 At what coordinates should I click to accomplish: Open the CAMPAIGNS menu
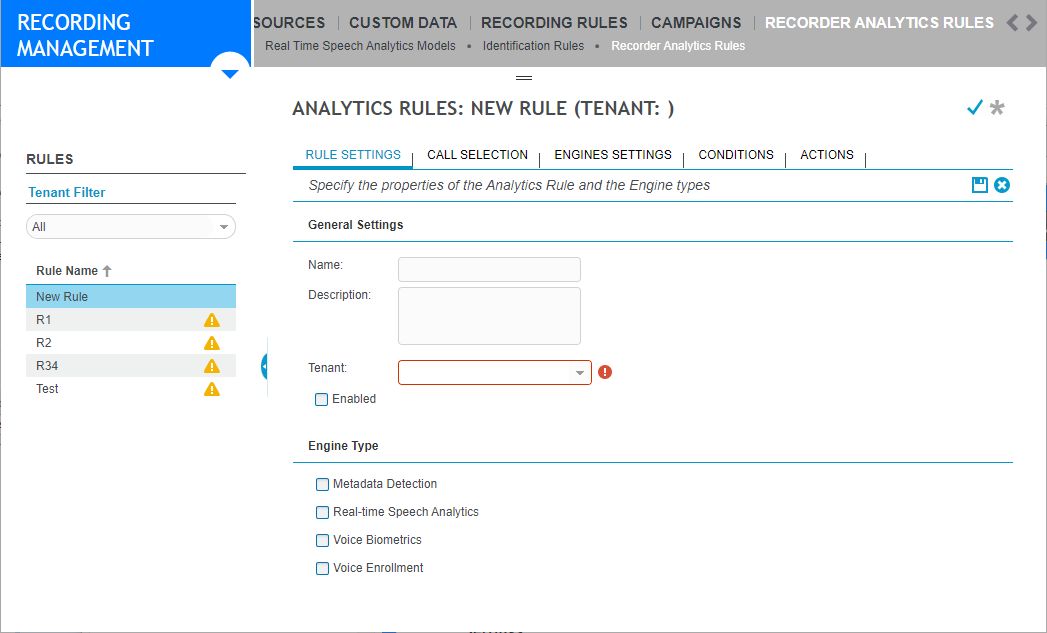point(696,22)
